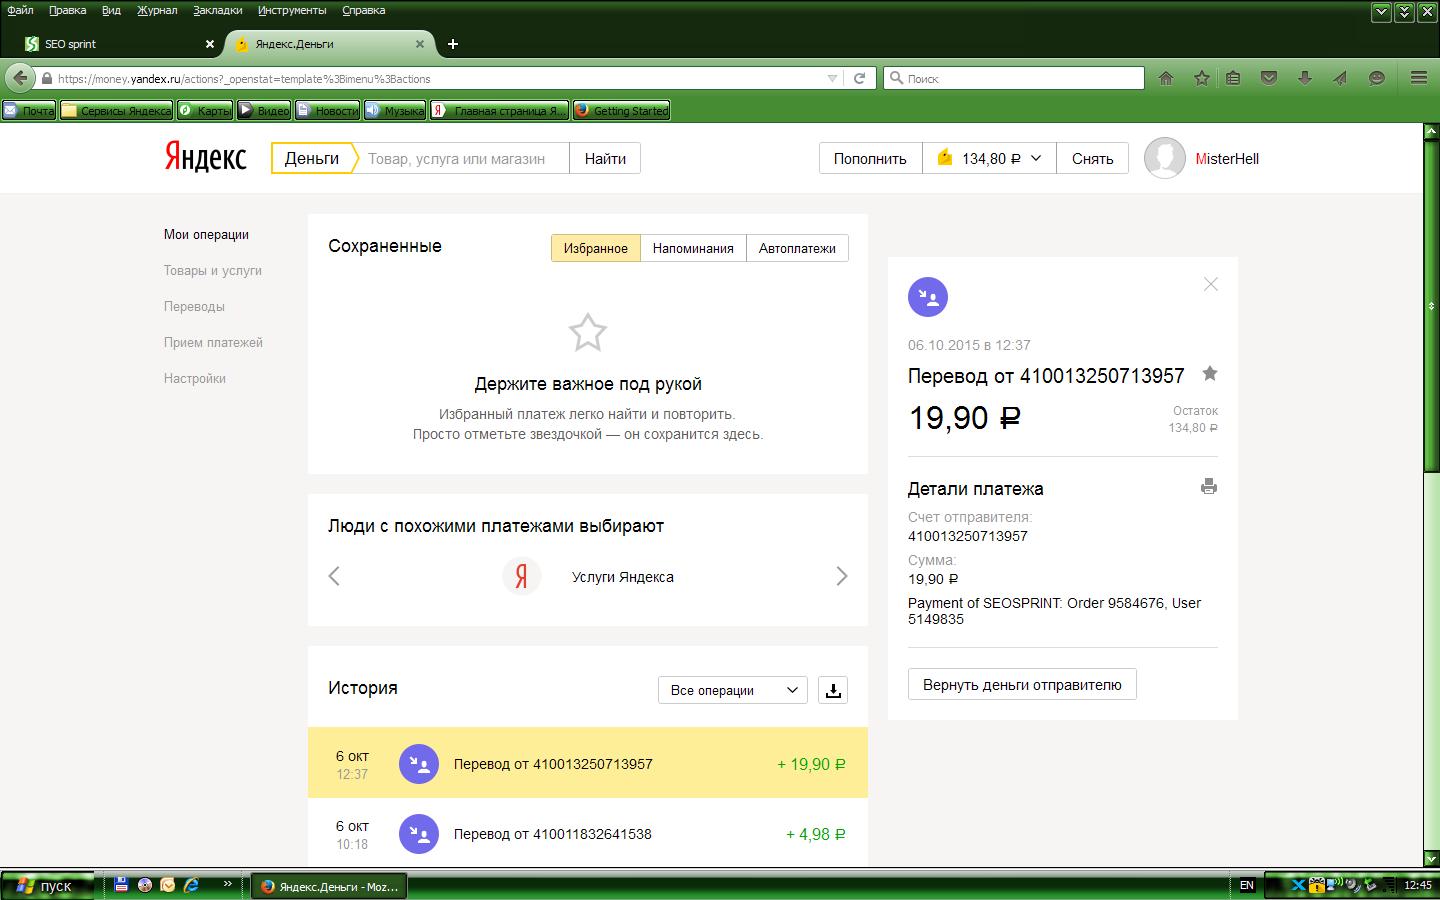This screenshot has width=1440, height=900.
Task: Open the Справка menu
Action: click(x=364, y=10)
